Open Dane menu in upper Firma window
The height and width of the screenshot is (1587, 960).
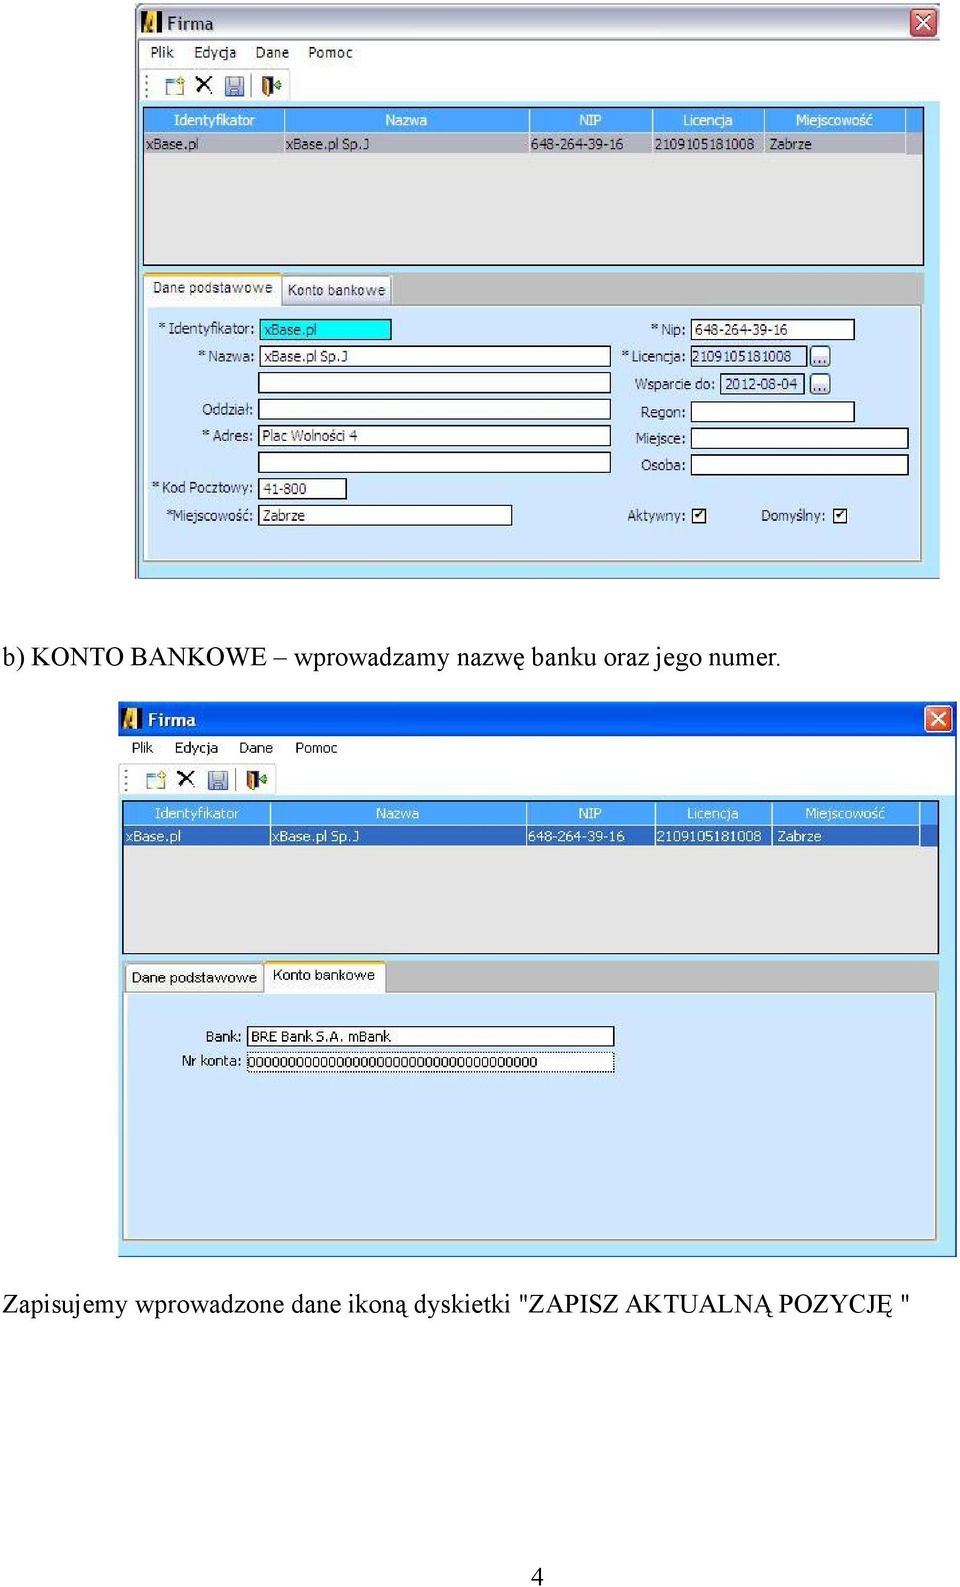(x=272, y=53)
